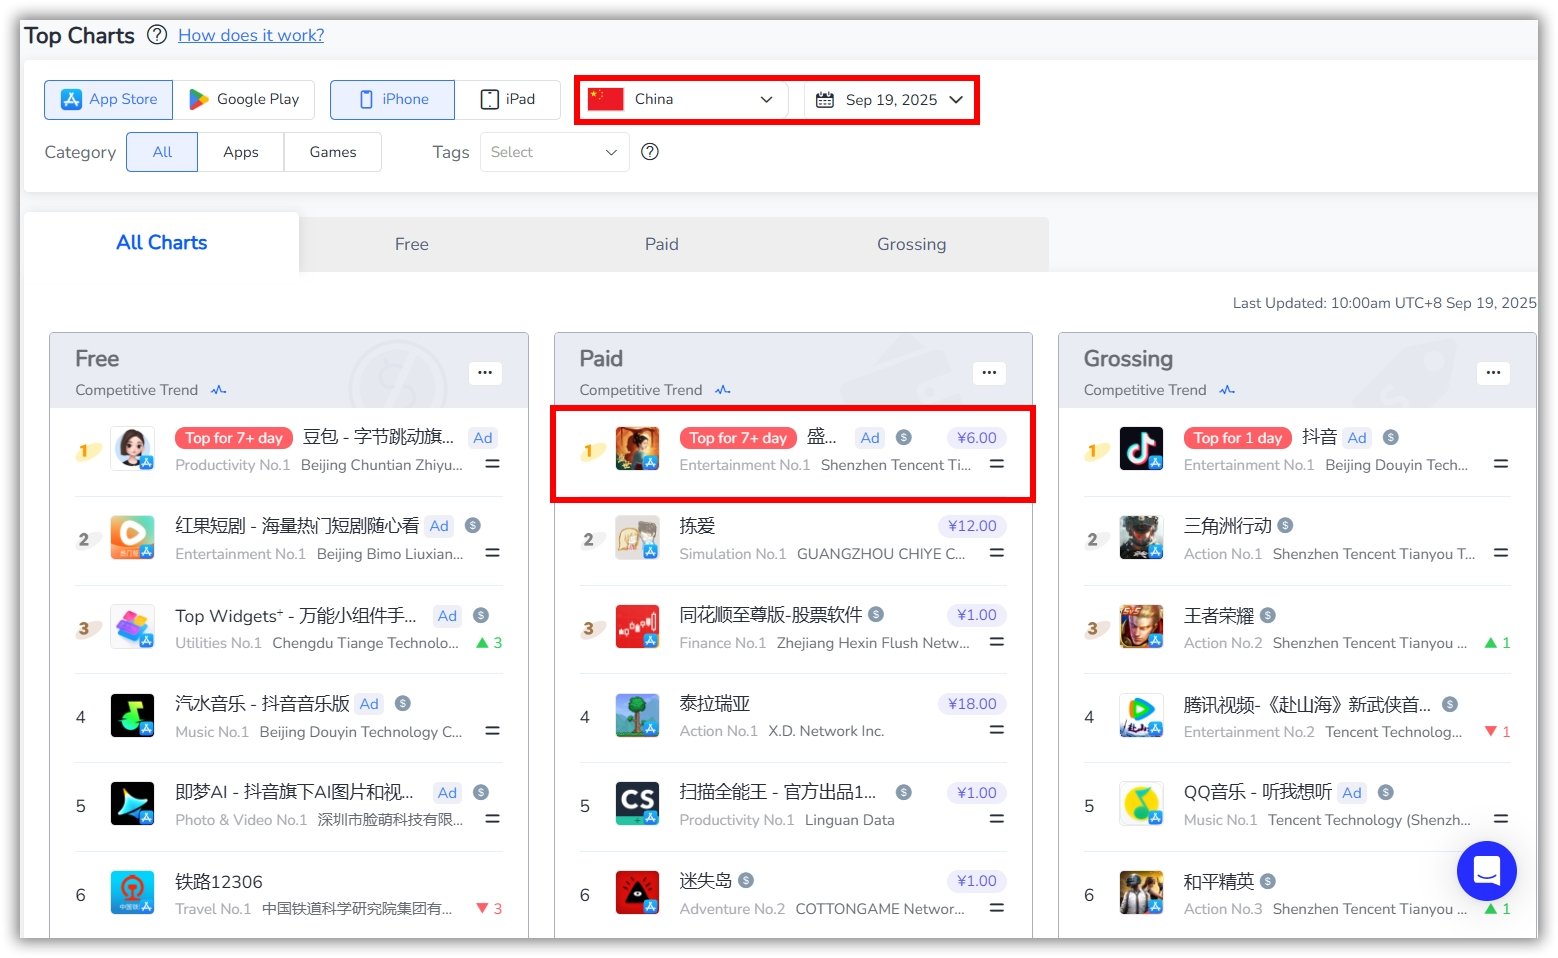Click the ¥18.00 price tag for 泰拉瑞亚
The height and width of the screenshot is (958, 1558).
click(972, 704)
